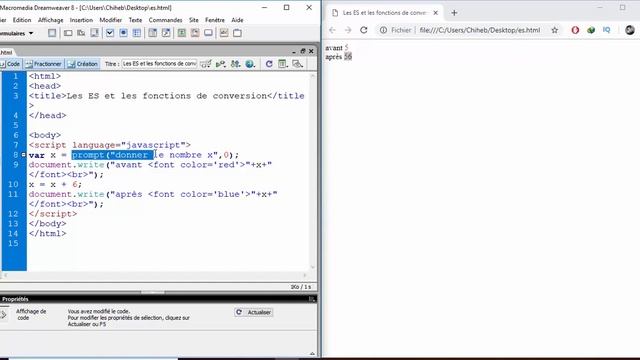Insert a Hidden Field from Forms bar
The height and width of the screenshot is (360, 640).
[x=81, y=33]
